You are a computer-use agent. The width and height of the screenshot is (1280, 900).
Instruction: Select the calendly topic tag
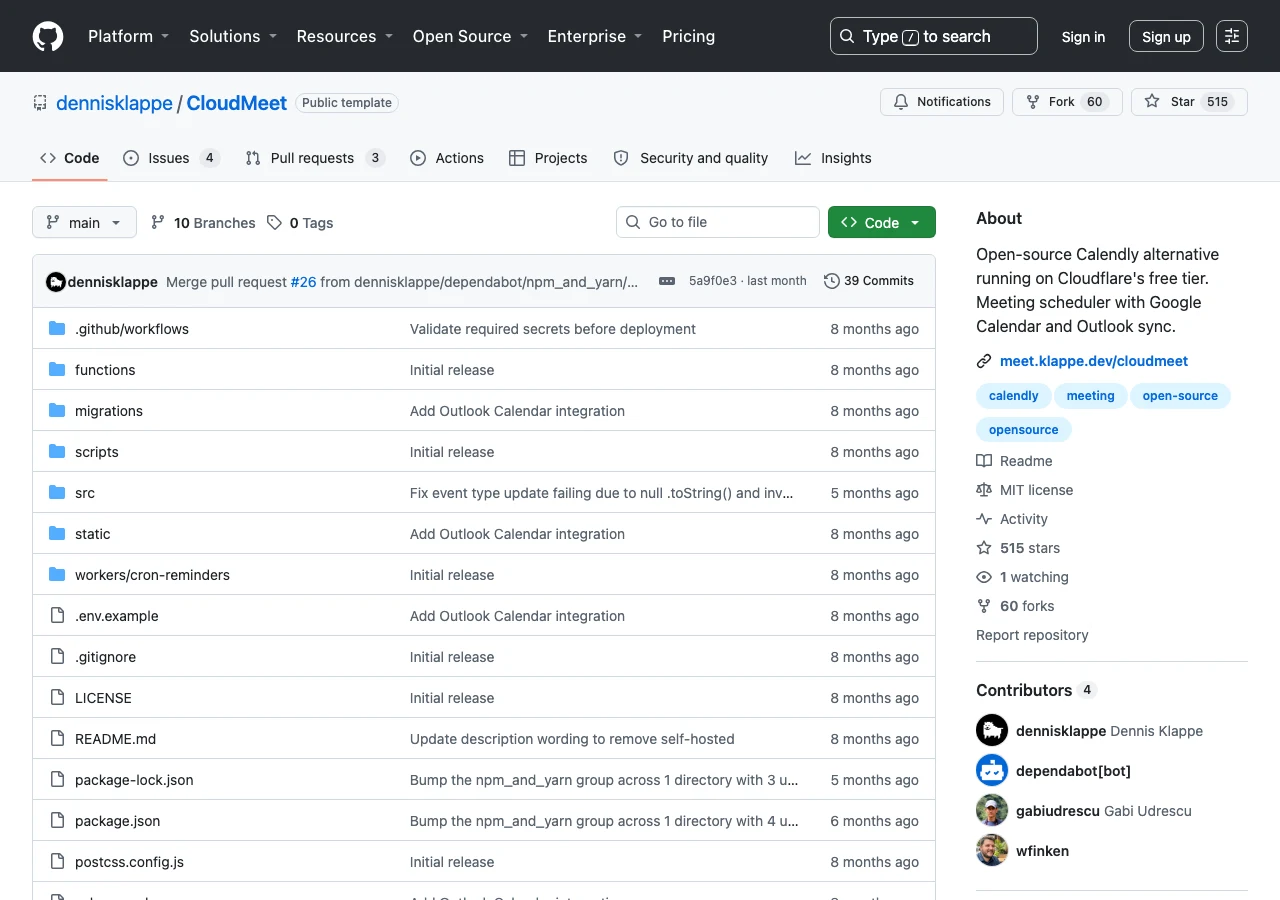point(1013,396)
